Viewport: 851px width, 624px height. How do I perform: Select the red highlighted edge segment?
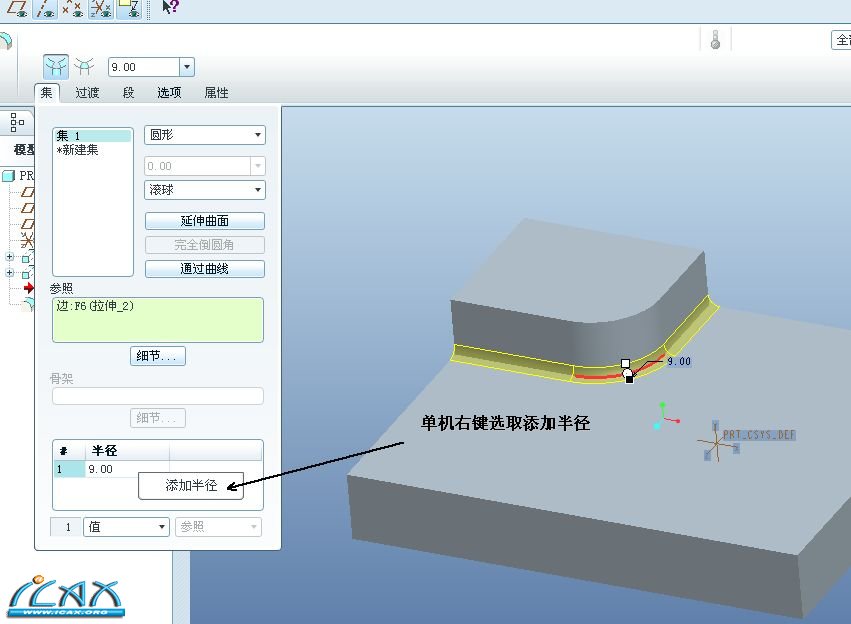point(600,375)
